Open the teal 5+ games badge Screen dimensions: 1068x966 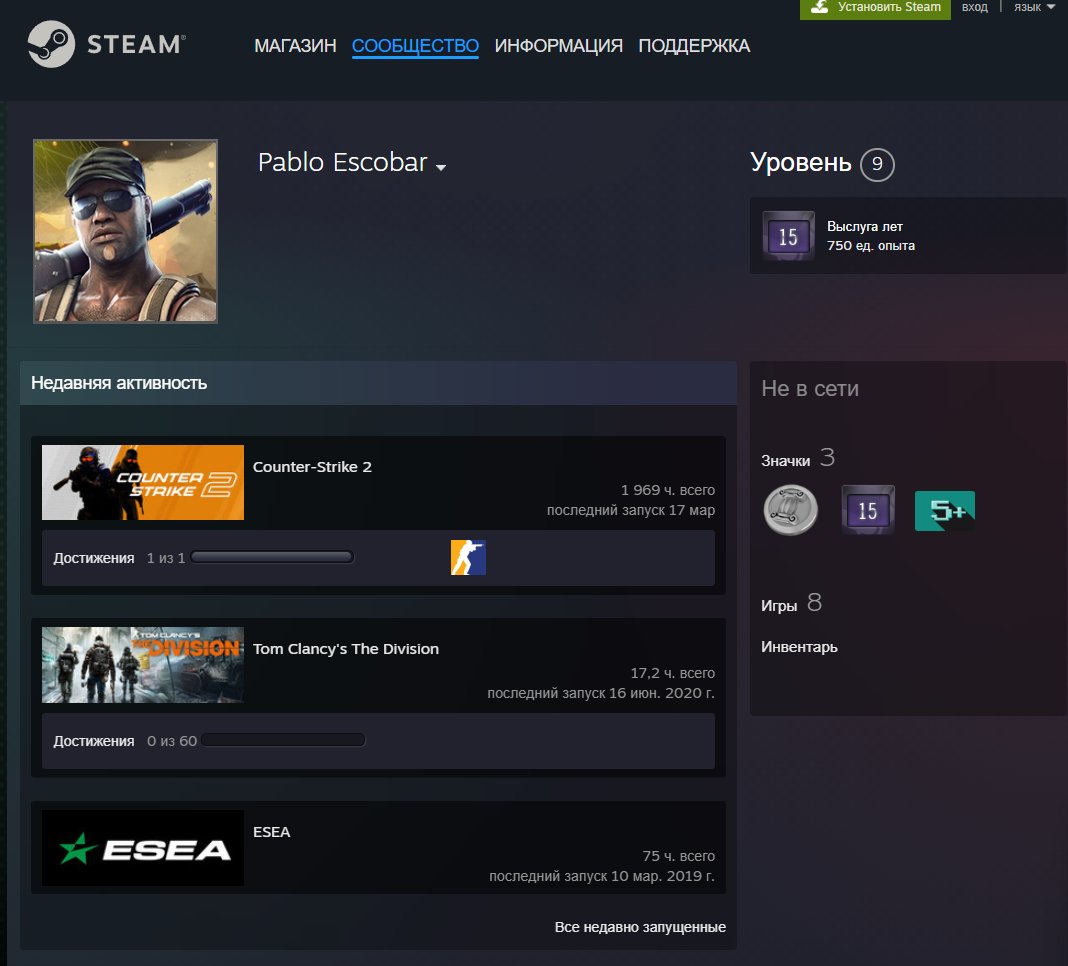coord(945,510)
